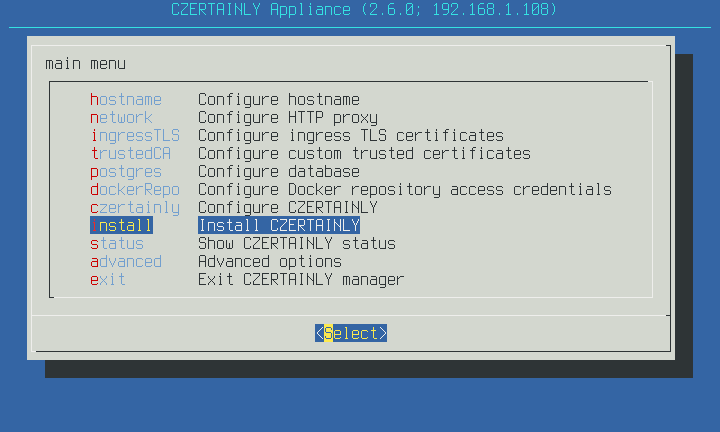Select the trustedCA menu entry
Image resolution: width=720 pixels, height=432 pixels.
(130, 153)
